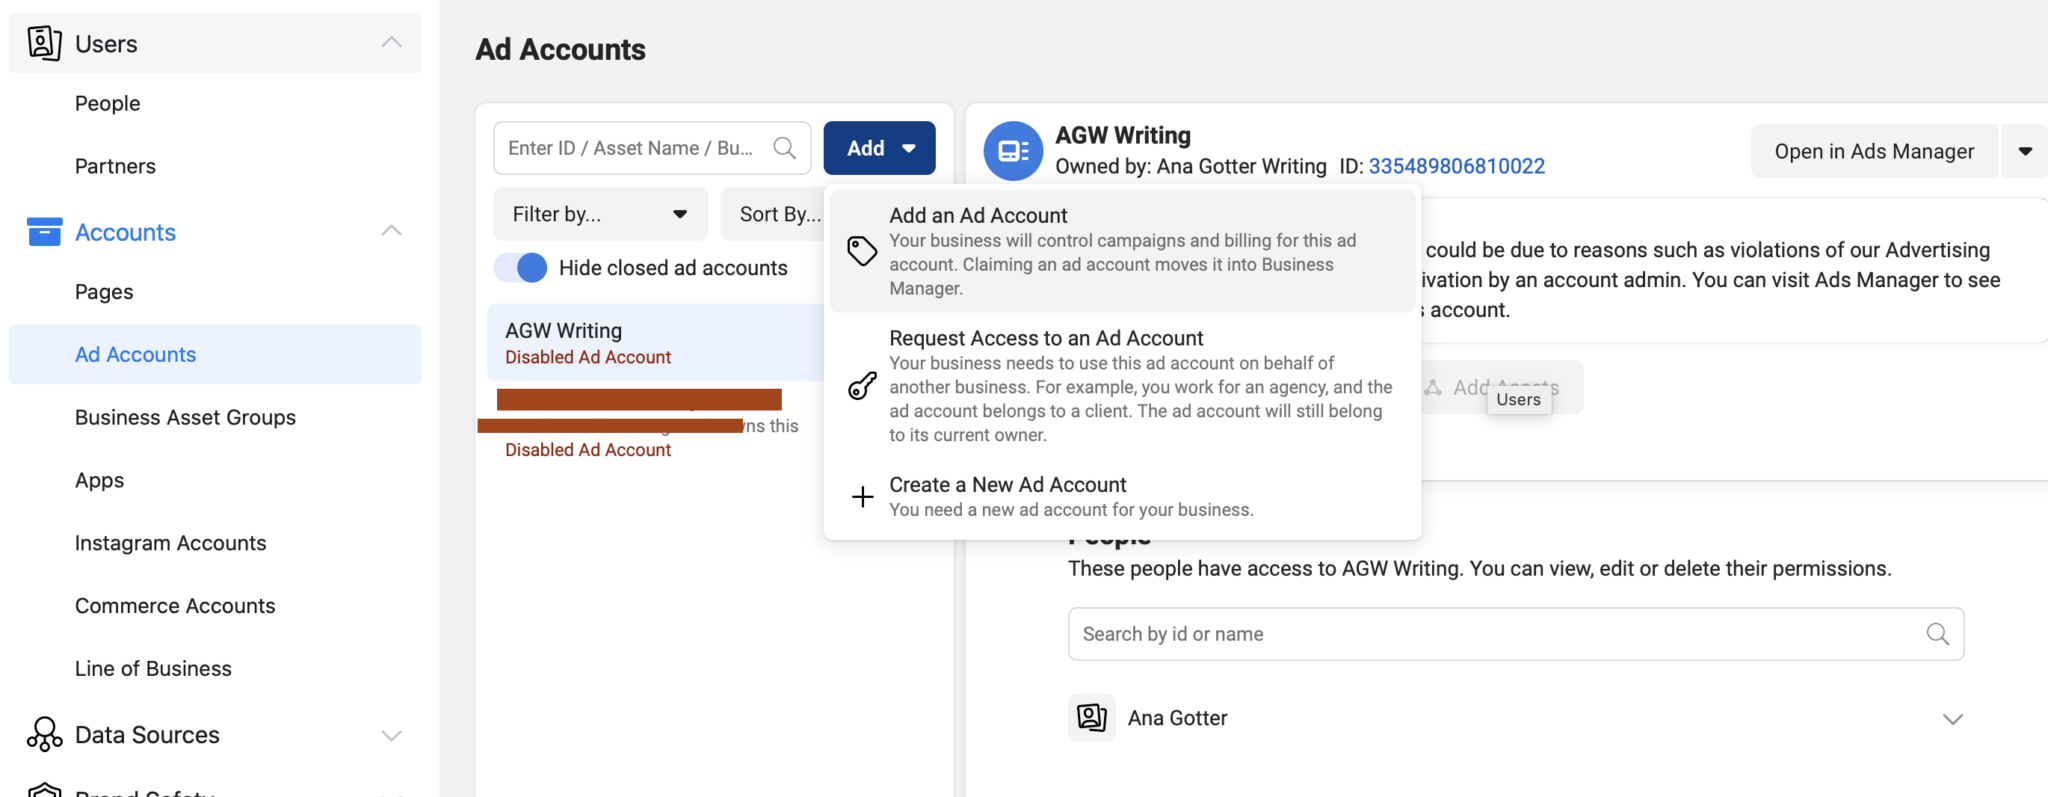Collapse the Users section chevron
Image resolution: width=2048 pixels, height=797 pixels.
pos(392,42)
